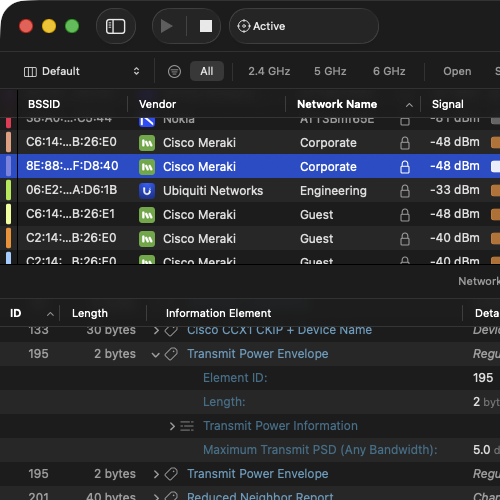Click lock icon in Engineering row
This screenshot has width=500, height=500.
pos(405,191)
